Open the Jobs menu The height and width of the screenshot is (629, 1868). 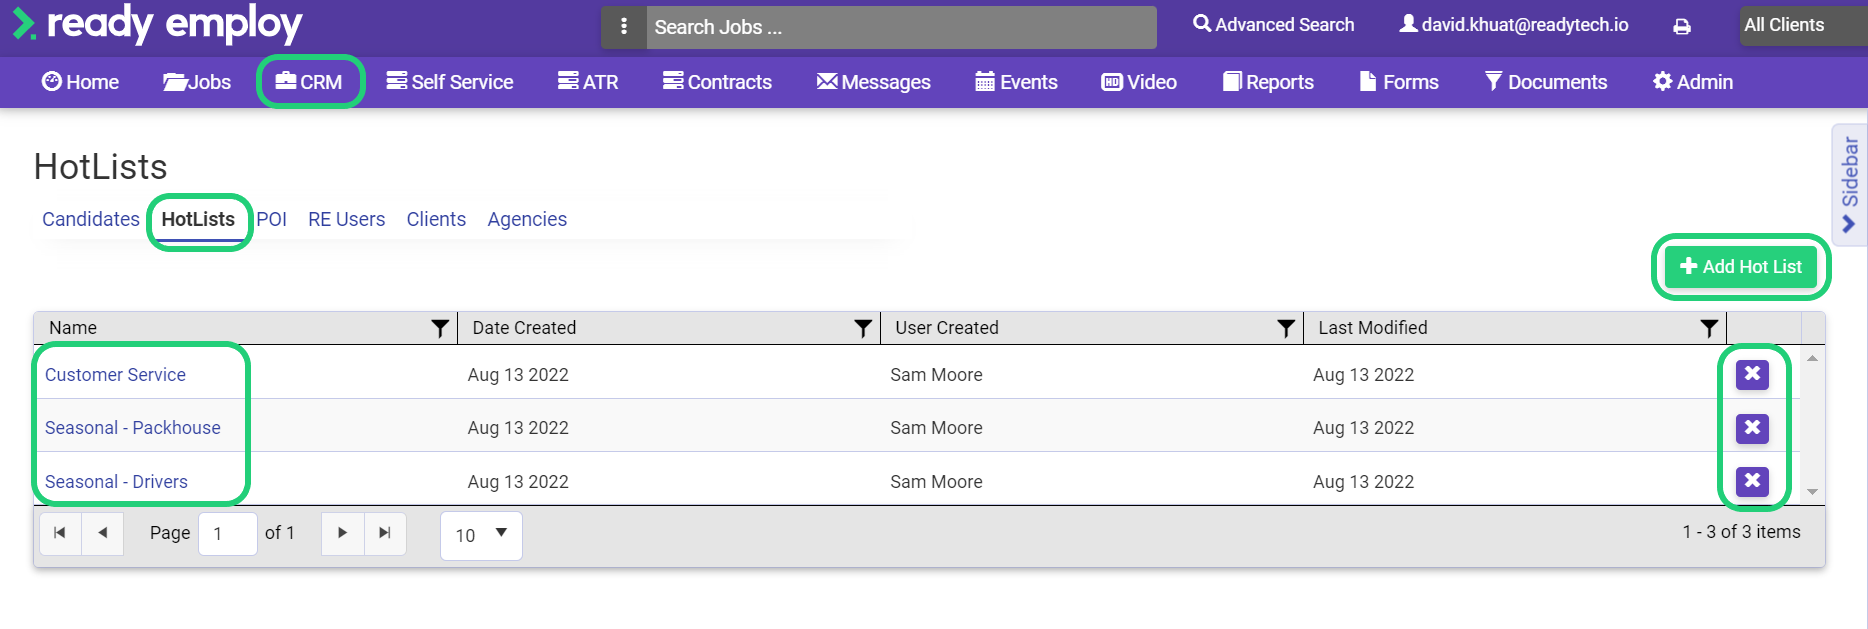197,82
